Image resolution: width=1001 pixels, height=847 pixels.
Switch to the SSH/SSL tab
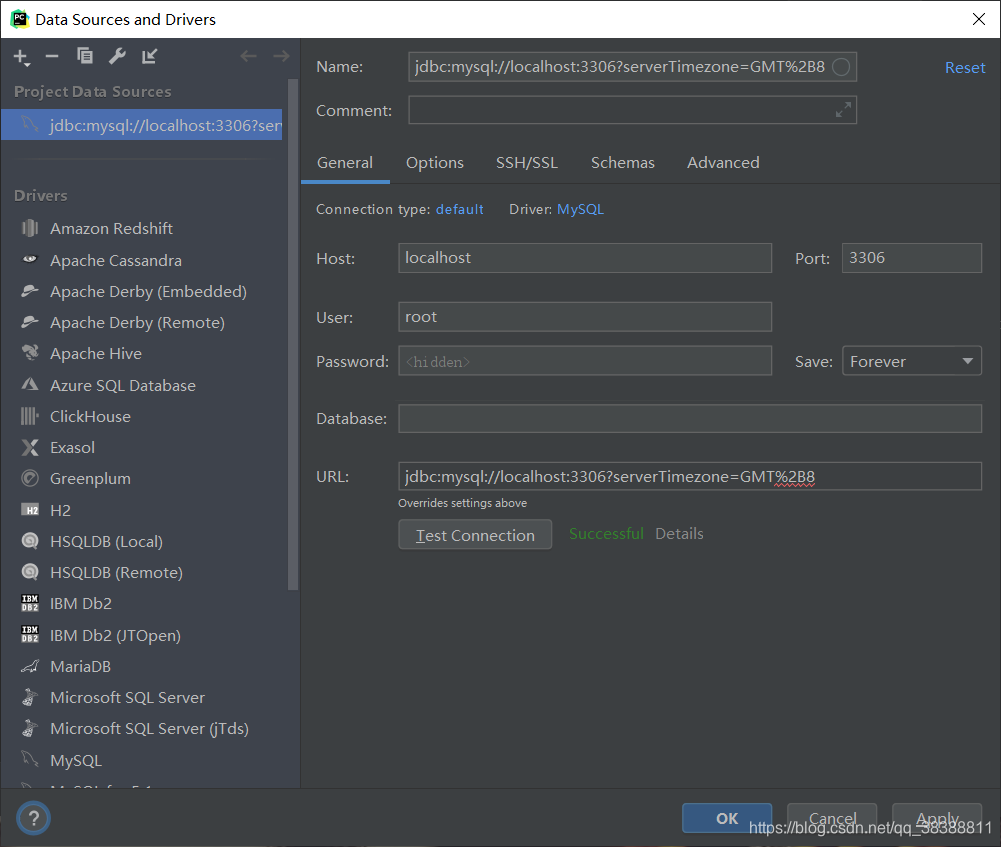[x=527, y=163]
